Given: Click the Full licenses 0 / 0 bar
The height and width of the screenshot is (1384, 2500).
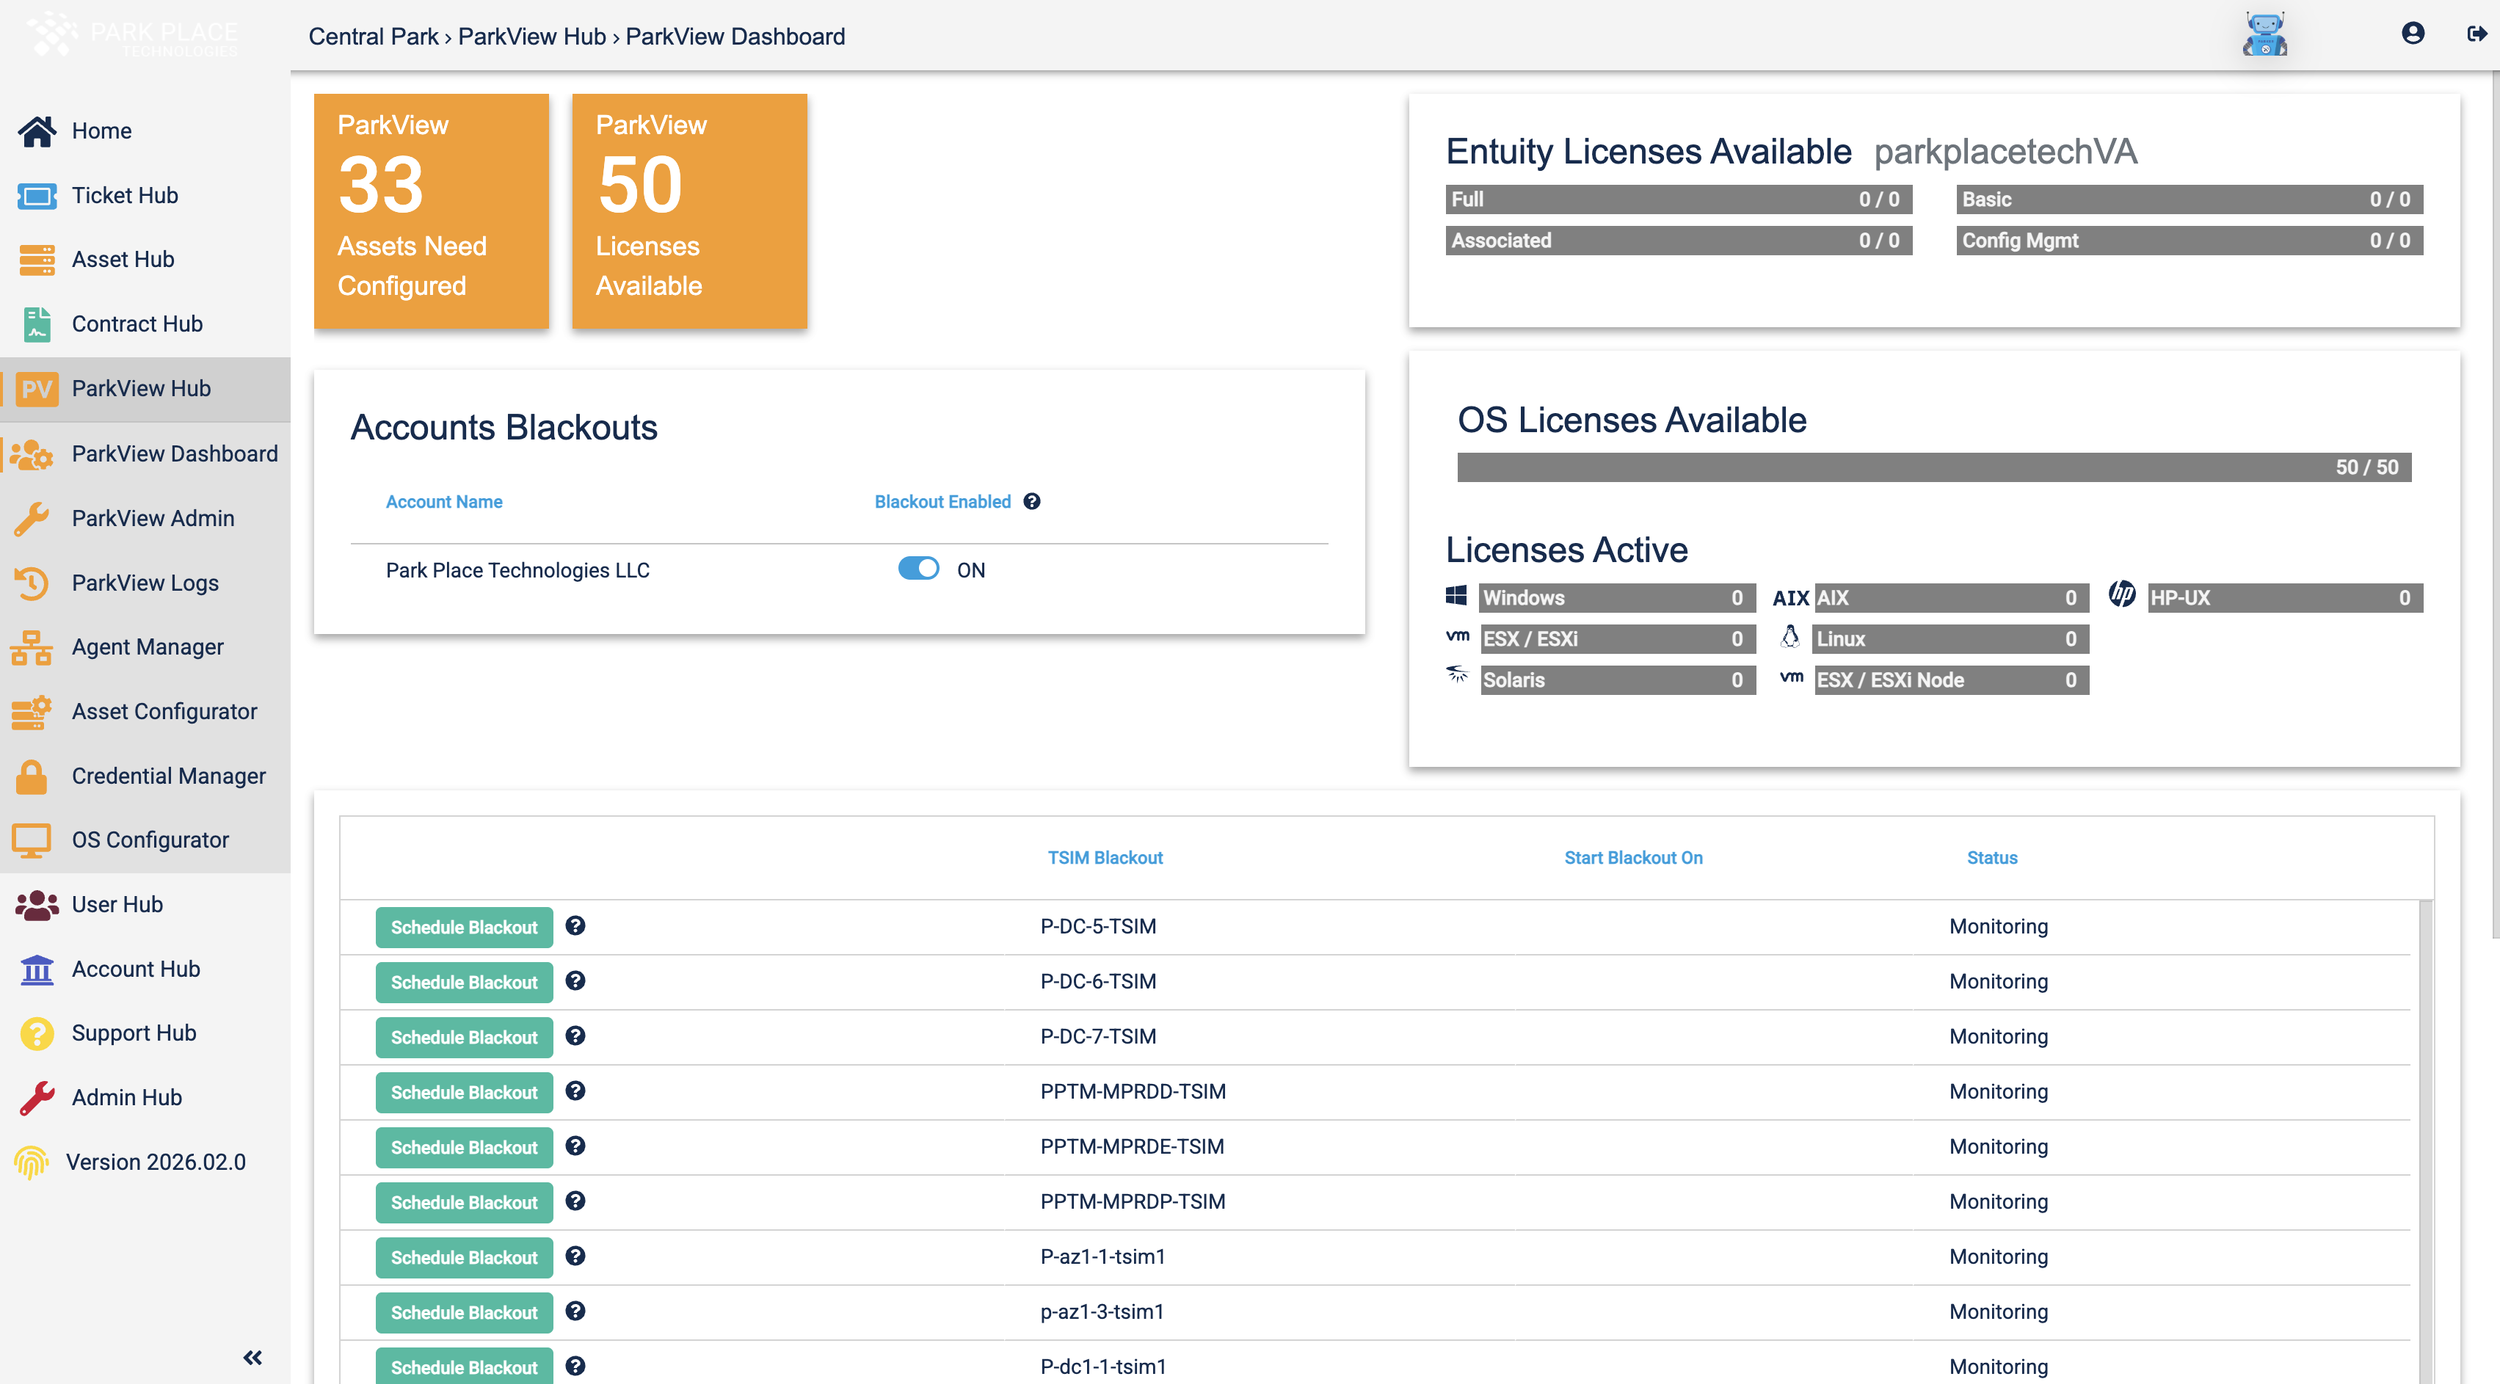Looking at the screenshot, I should (1679, 199).
